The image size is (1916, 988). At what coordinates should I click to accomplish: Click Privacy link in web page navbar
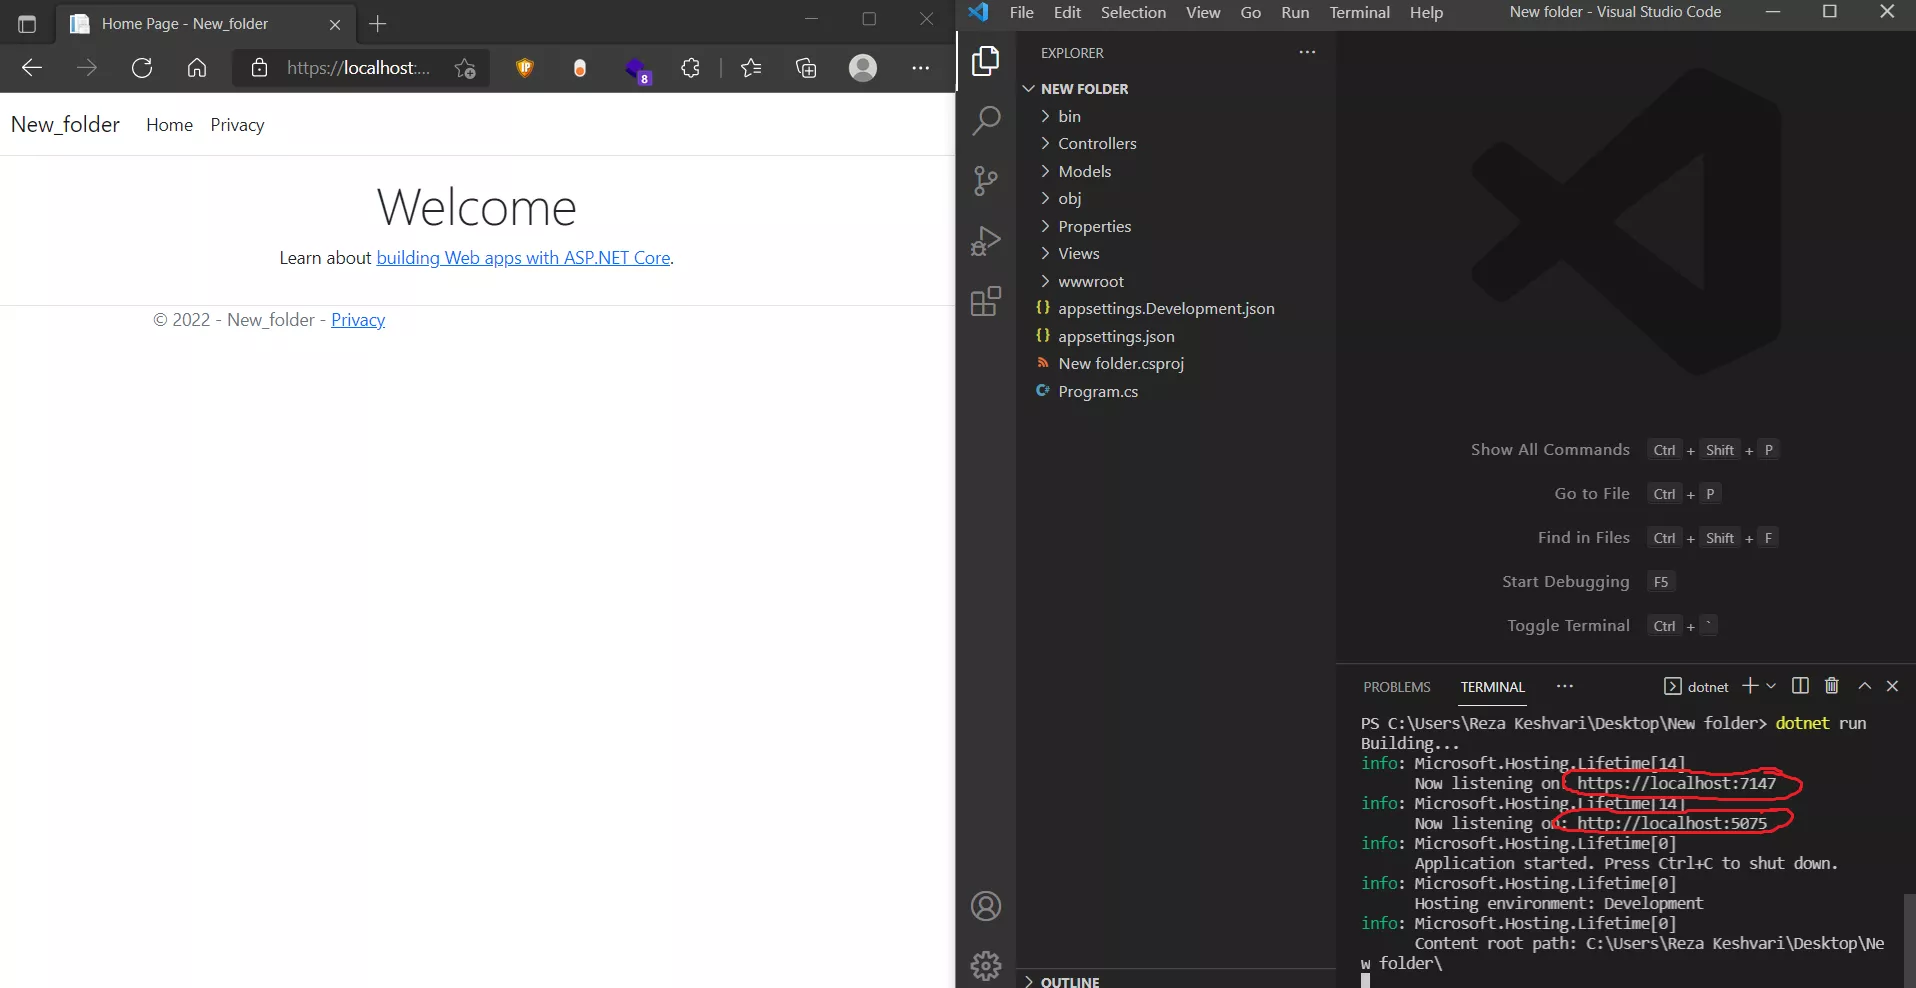coord(237,125)
